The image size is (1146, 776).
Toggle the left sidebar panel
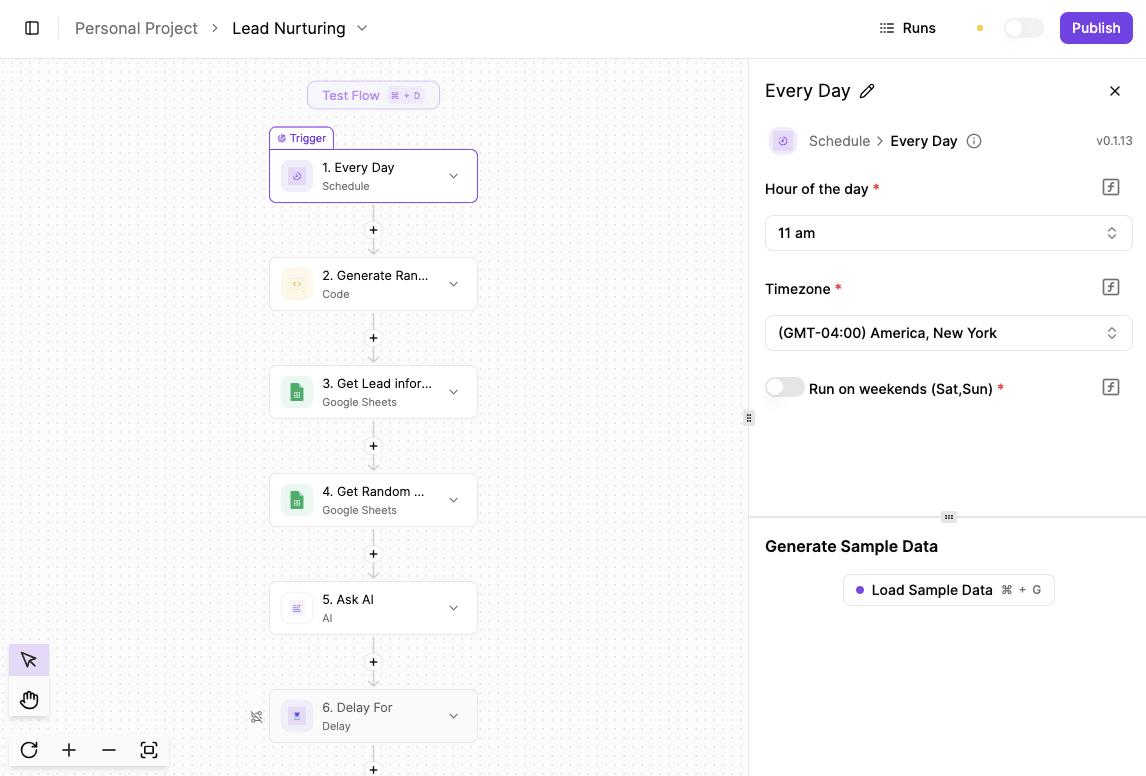(x=31, y=28)
